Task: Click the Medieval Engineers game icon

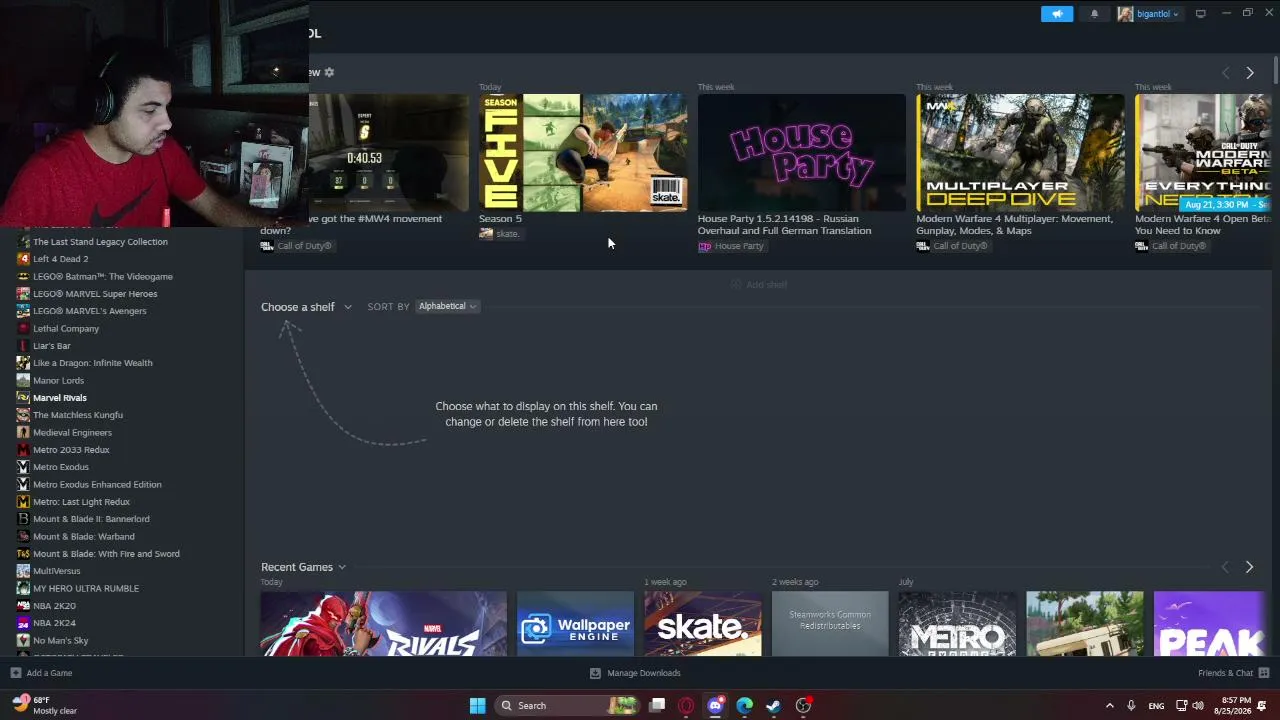Action: point(23,432)
